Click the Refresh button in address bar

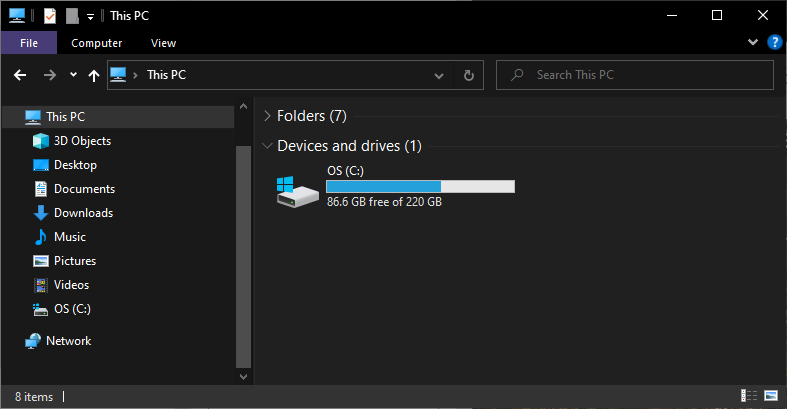click(468, 75)
